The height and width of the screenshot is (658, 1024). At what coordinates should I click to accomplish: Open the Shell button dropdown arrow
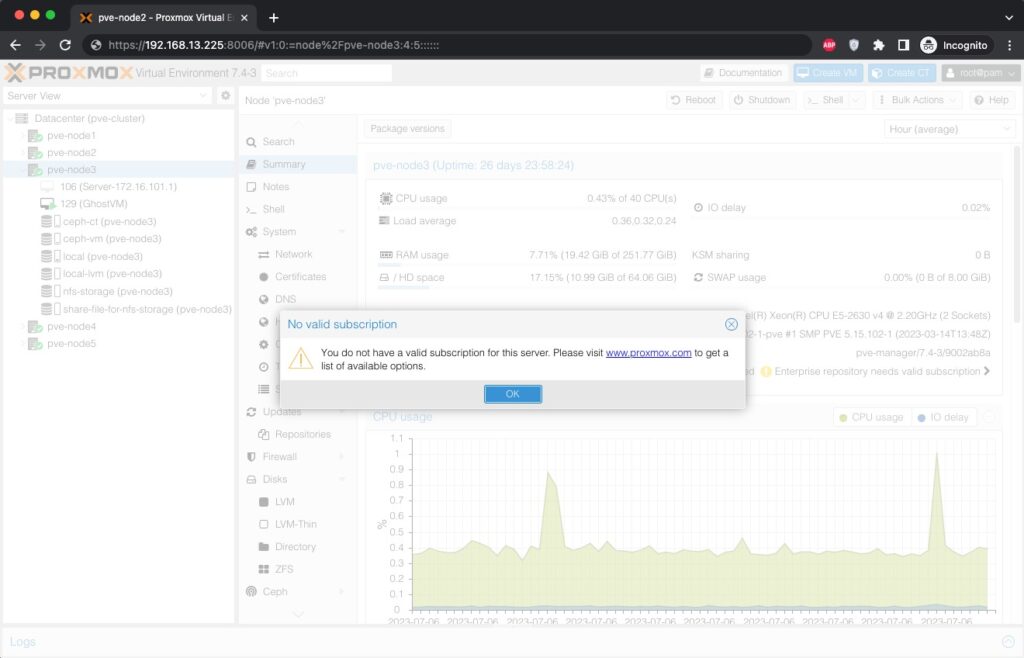pyautogui.click(x=856, y=100)
